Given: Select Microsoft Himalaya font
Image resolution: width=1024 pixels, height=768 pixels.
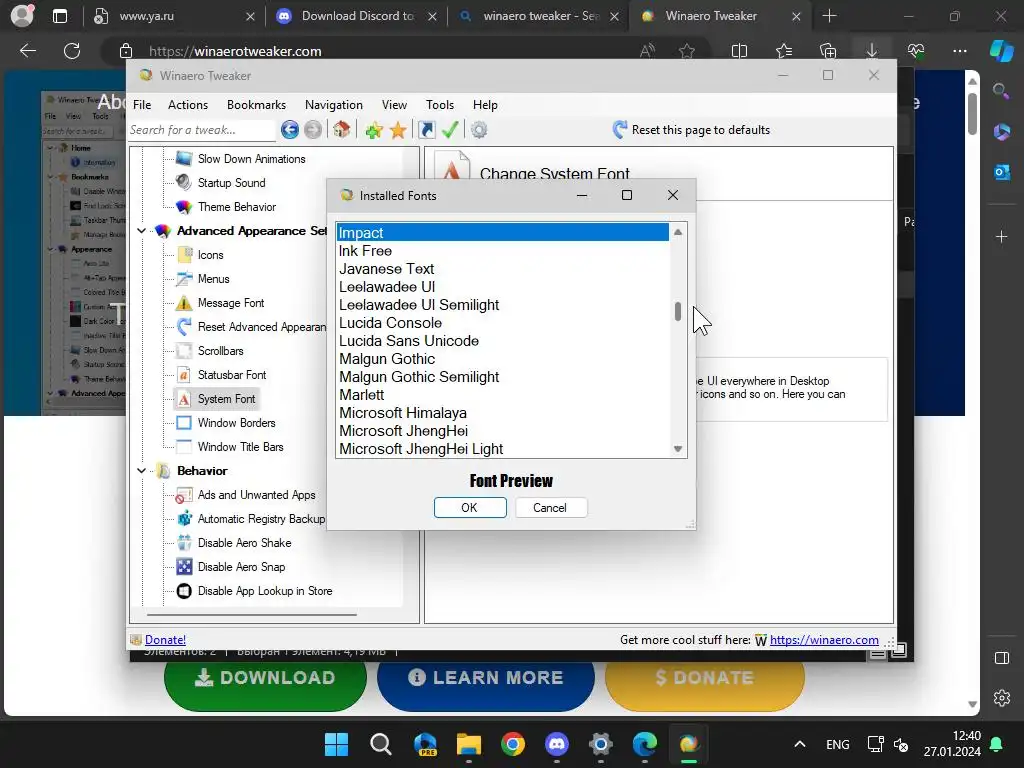Looking at the screenshot, I should coord(502,413).
